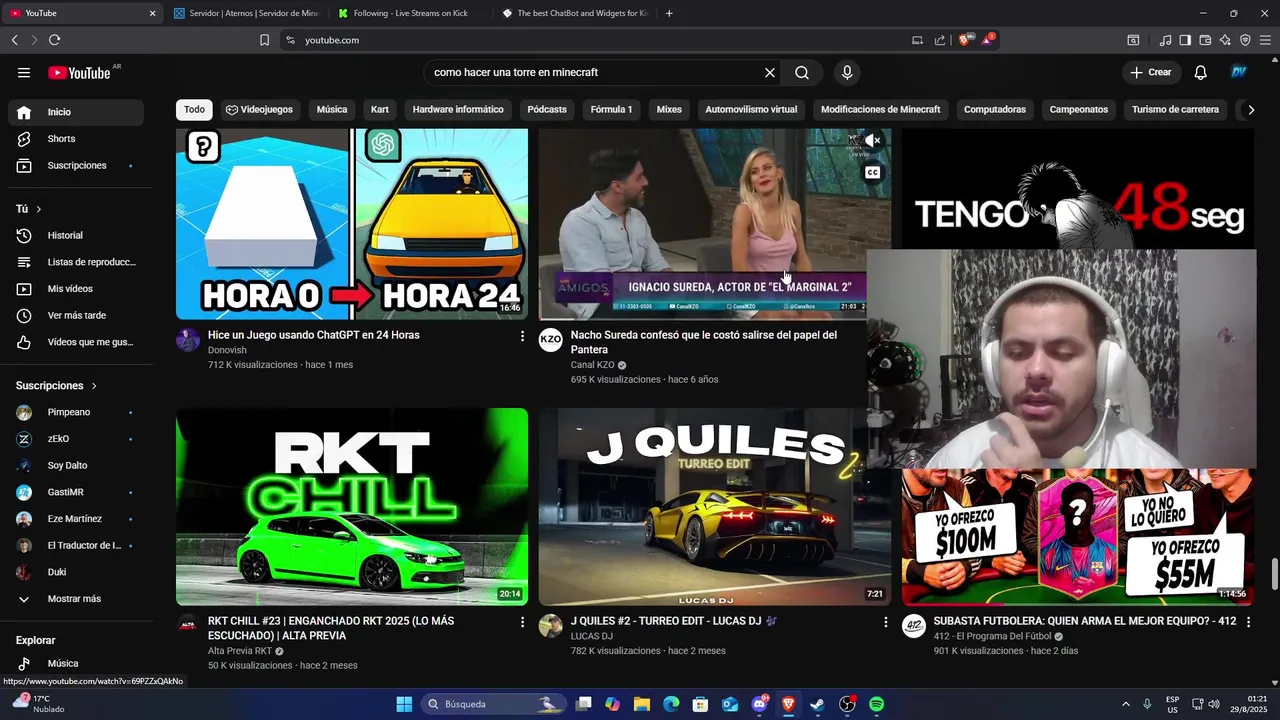1280x720 pixels.
Task: Show more filter chips arrow
Action: (x=1250, y=109)
